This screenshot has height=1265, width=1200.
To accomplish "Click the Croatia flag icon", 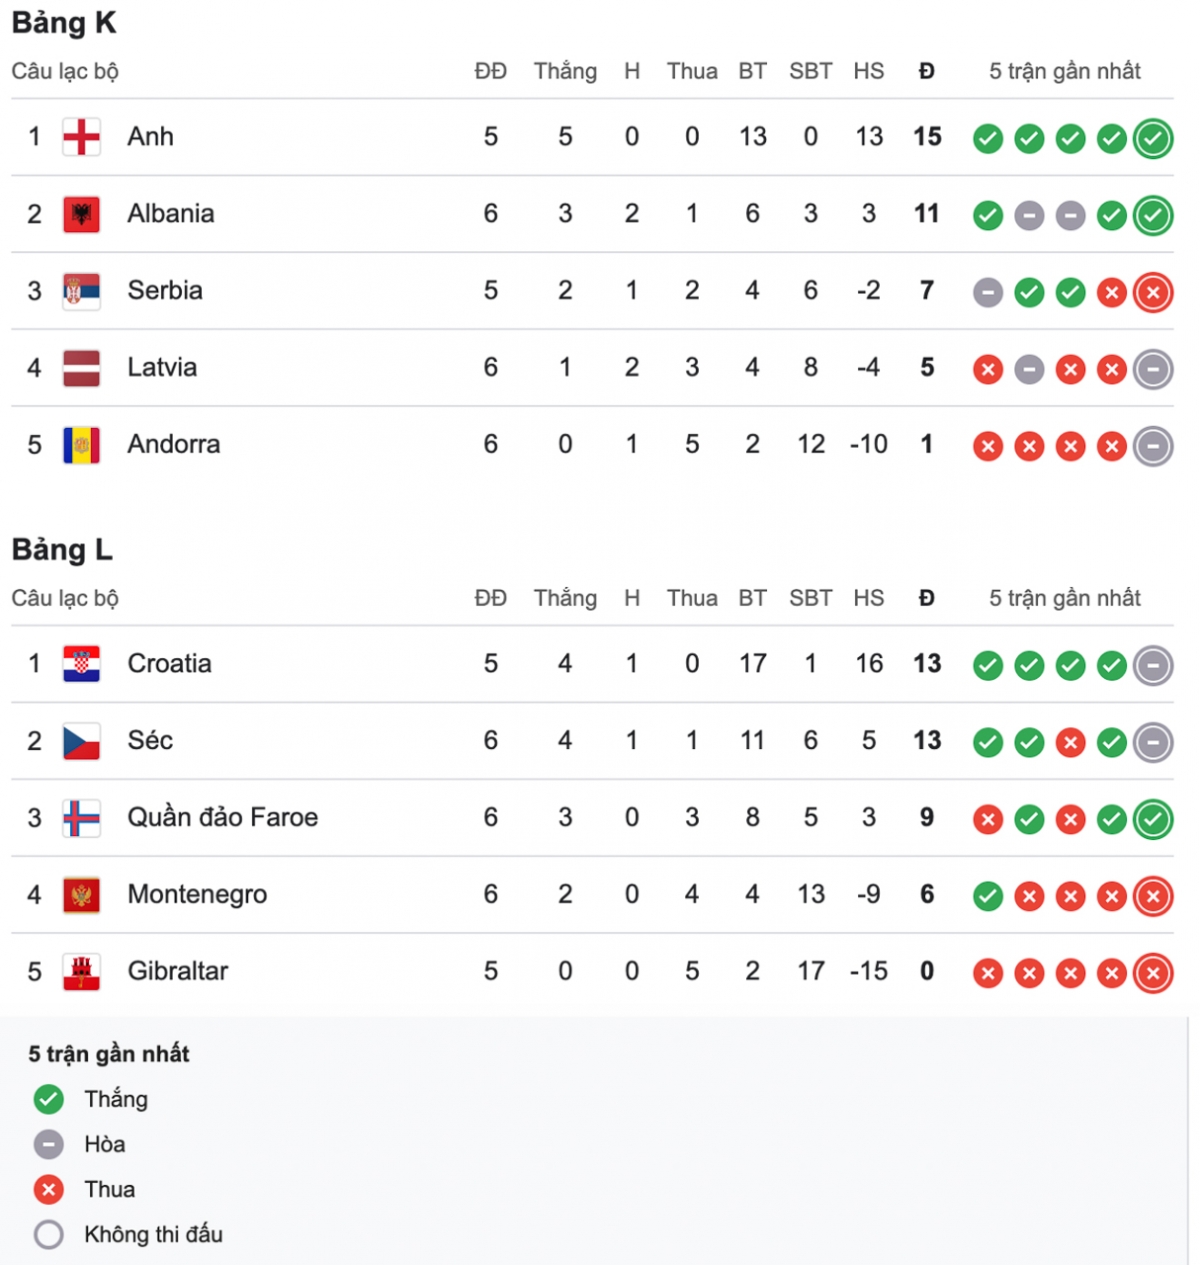I will point(81,664).
